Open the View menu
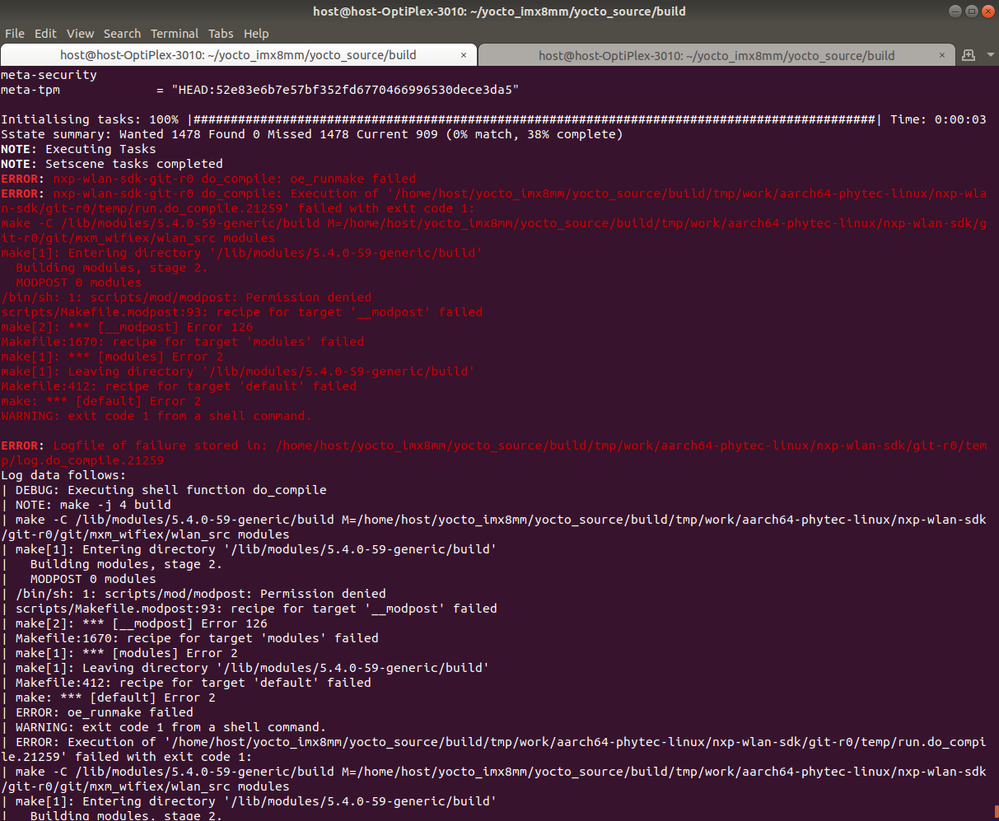 (x=80, y=33)
